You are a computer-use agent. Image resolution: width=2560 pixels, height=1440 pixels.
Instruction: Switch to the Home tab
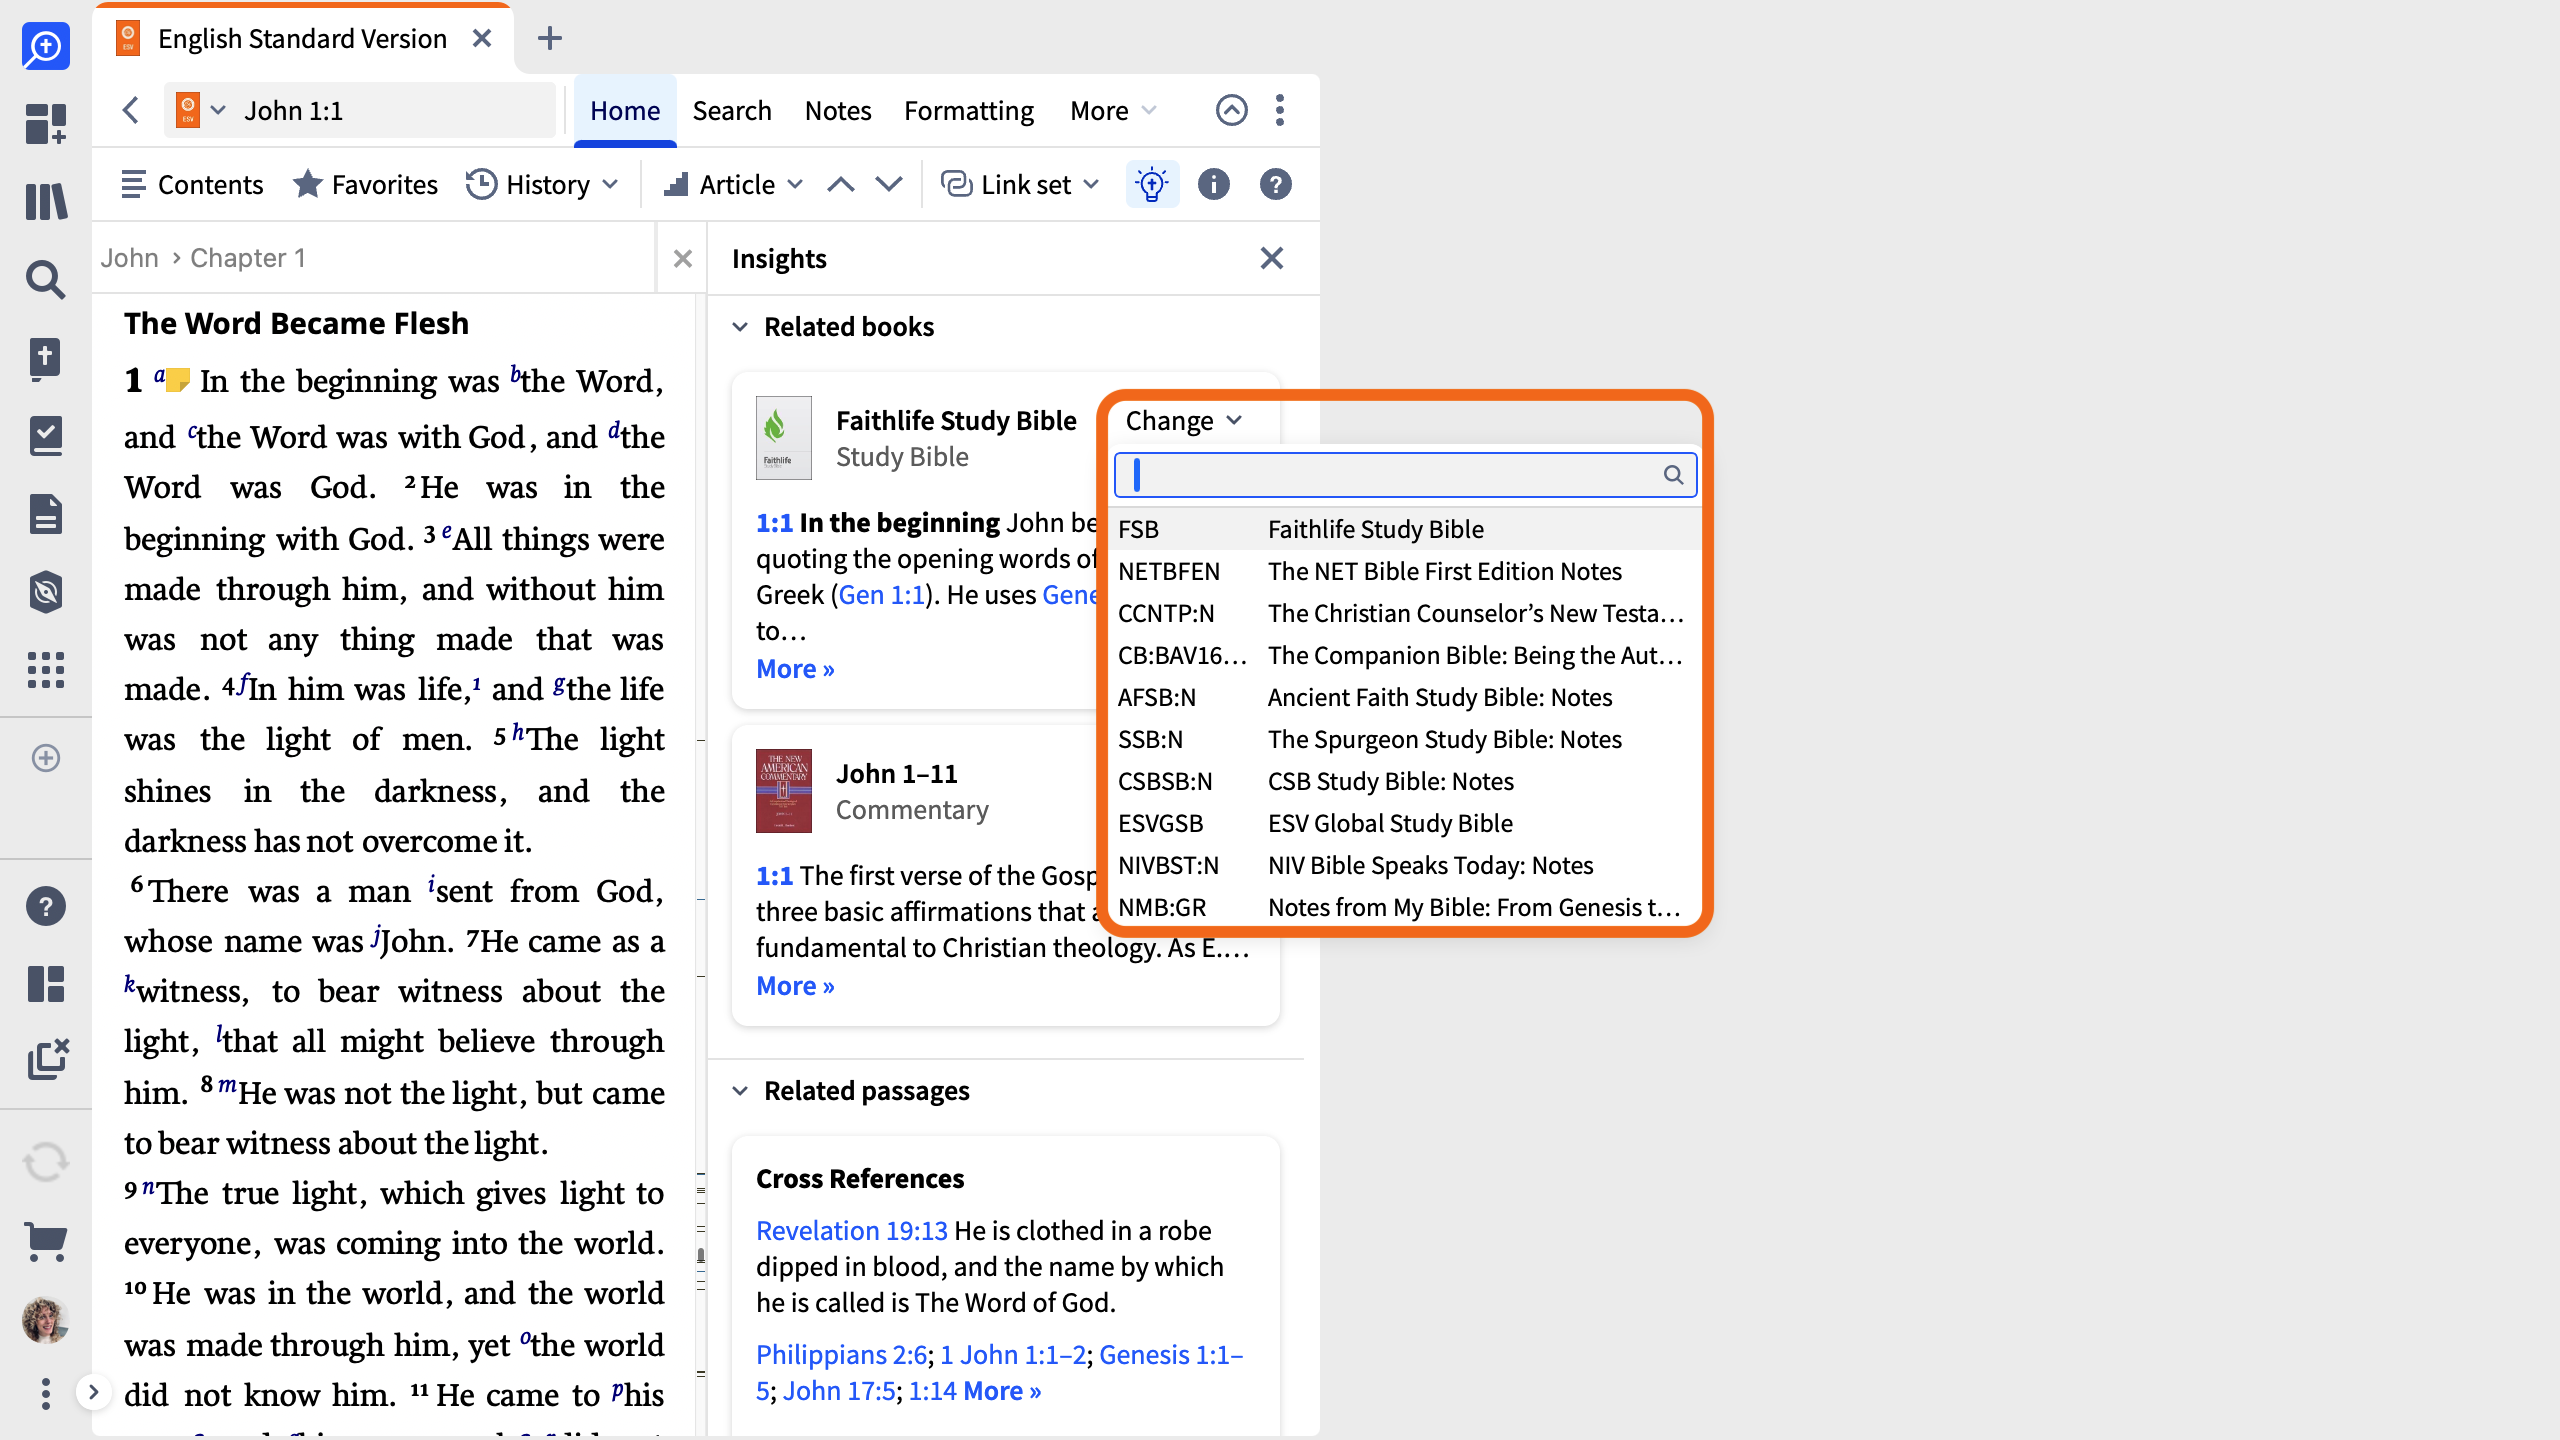[625, 110]
